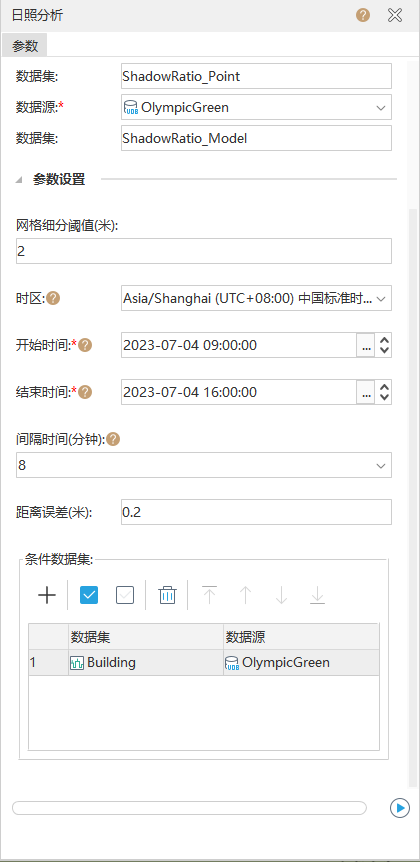Screen dimensions: 420x862
Task: Open the 数据源 OlympicGreen dropdown
Action: (256, 107)
